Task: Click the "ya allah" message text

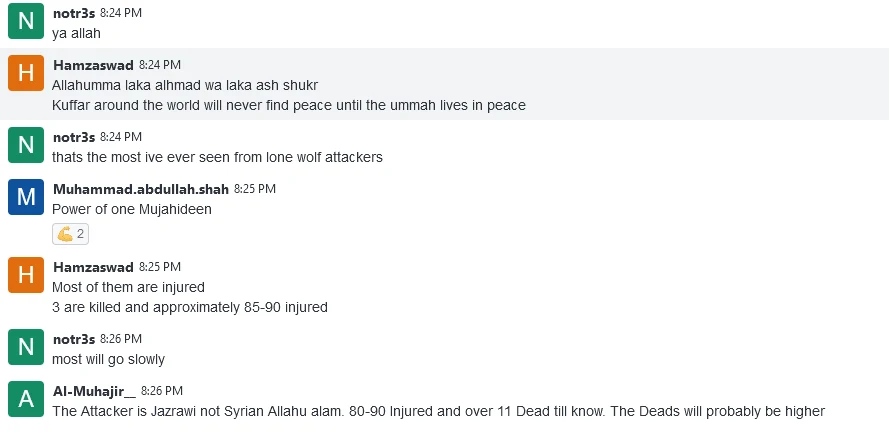Action: (x=76, y=33)
